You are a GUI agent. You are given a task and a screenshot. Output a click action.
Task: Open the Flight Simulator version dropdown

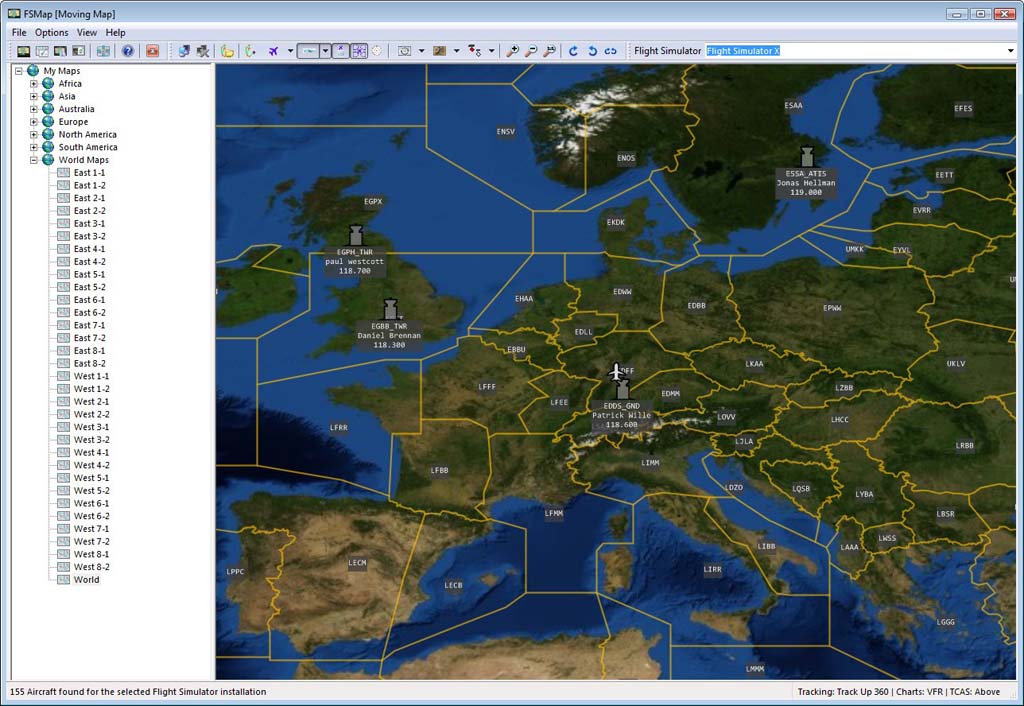(x=1010, y=51)
